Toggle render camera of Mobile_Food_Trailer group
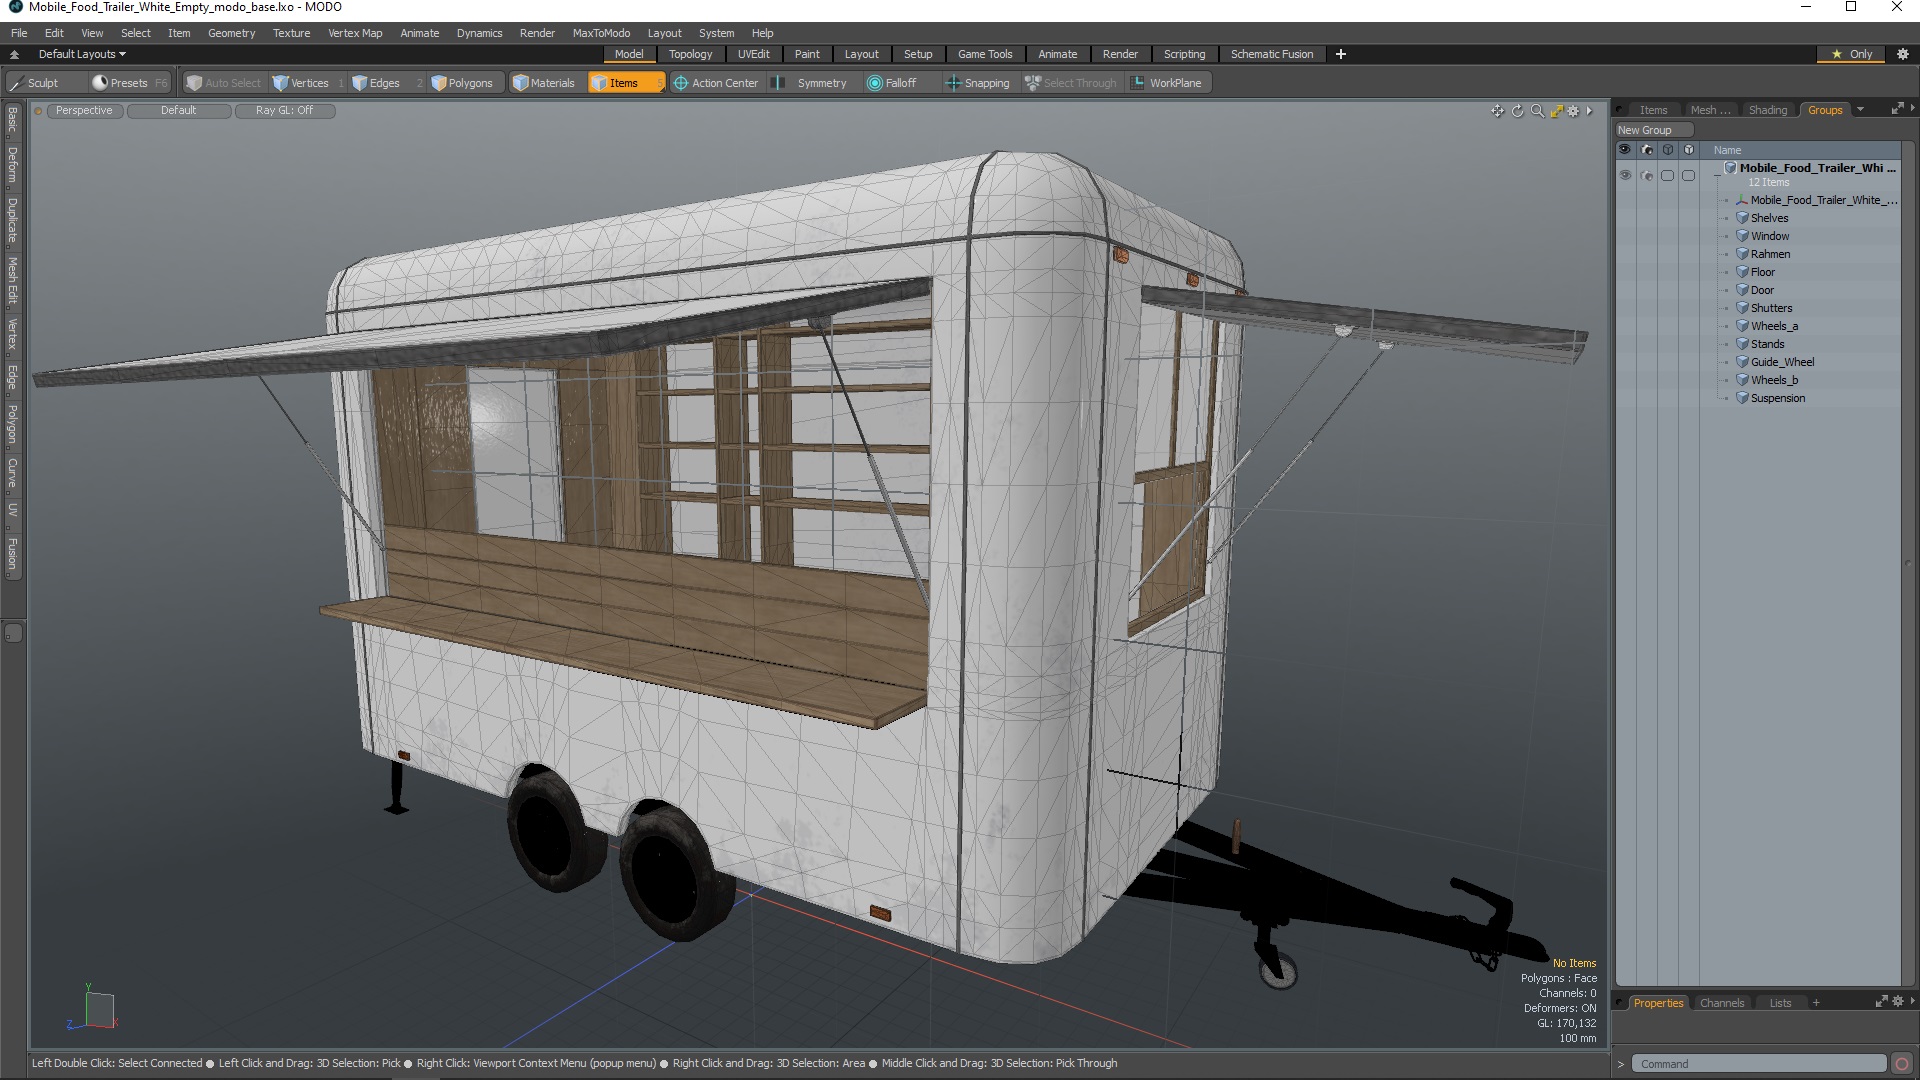Screen dimensions: 1920x1080 tap(1646, 175)
